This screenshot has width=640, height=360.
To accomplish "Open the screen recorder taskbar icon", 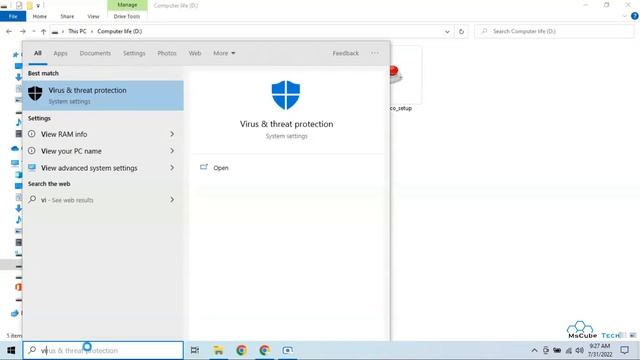I will point(287,350).
